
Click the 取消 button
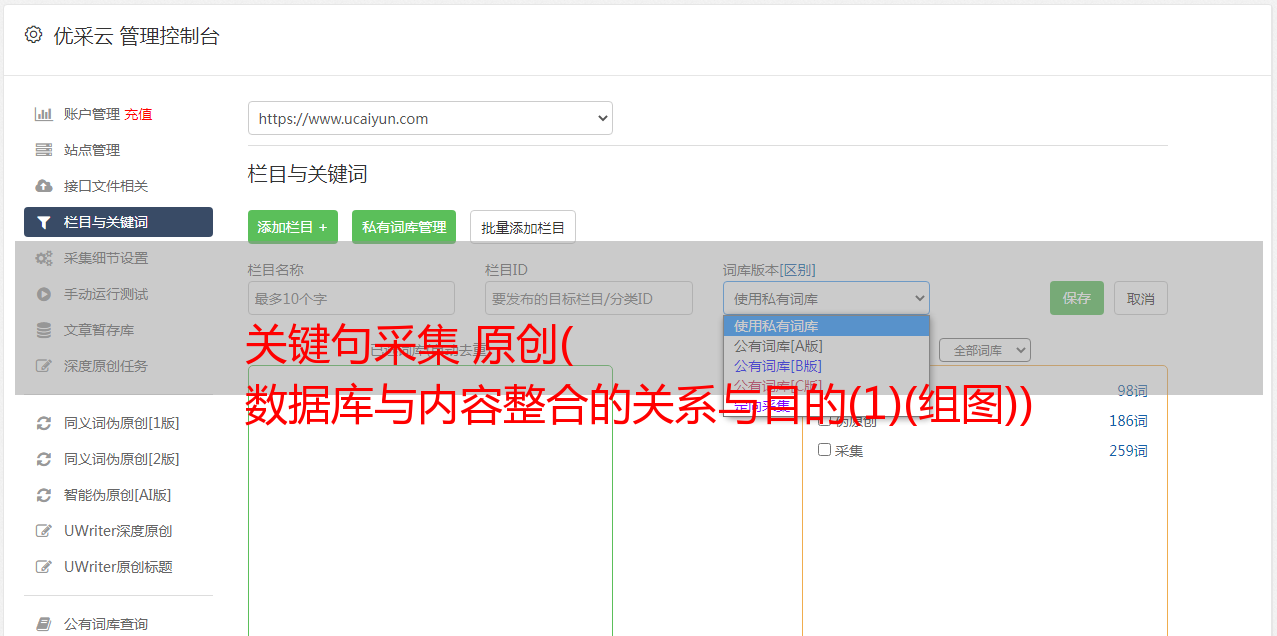(x=1141, y=298)
